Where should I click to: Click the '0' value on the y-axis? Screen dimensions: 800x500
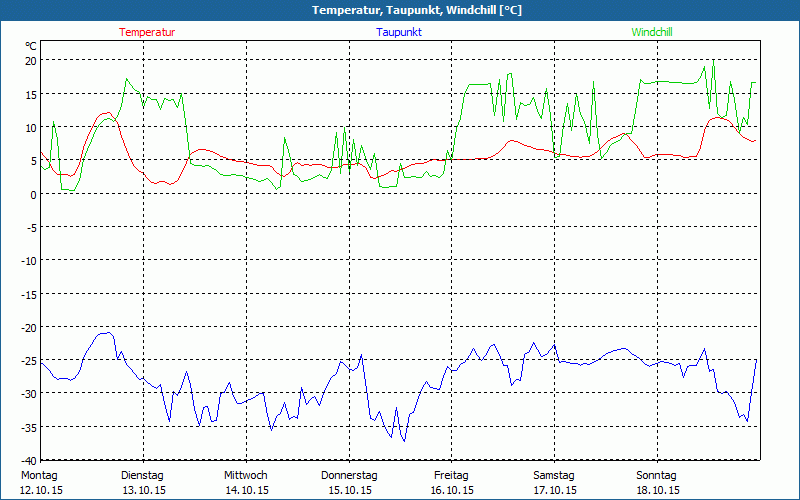coord(34,194)
